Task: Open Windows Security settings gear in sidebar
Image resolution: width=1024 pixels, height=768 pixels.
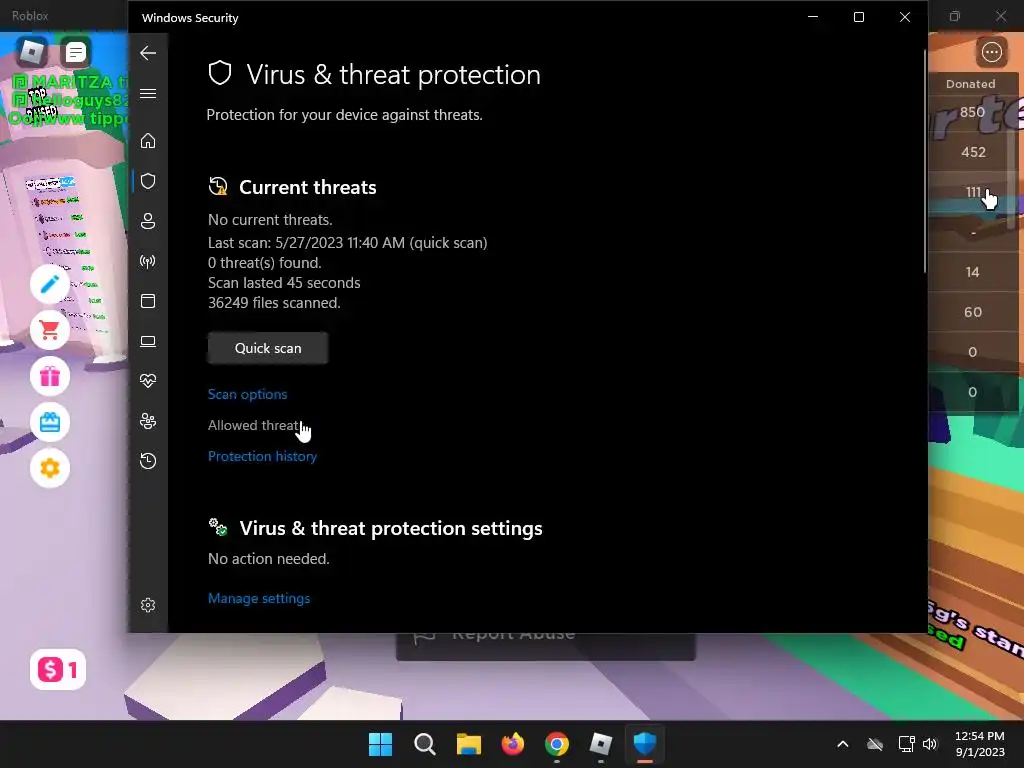Action: pos(148,605)
